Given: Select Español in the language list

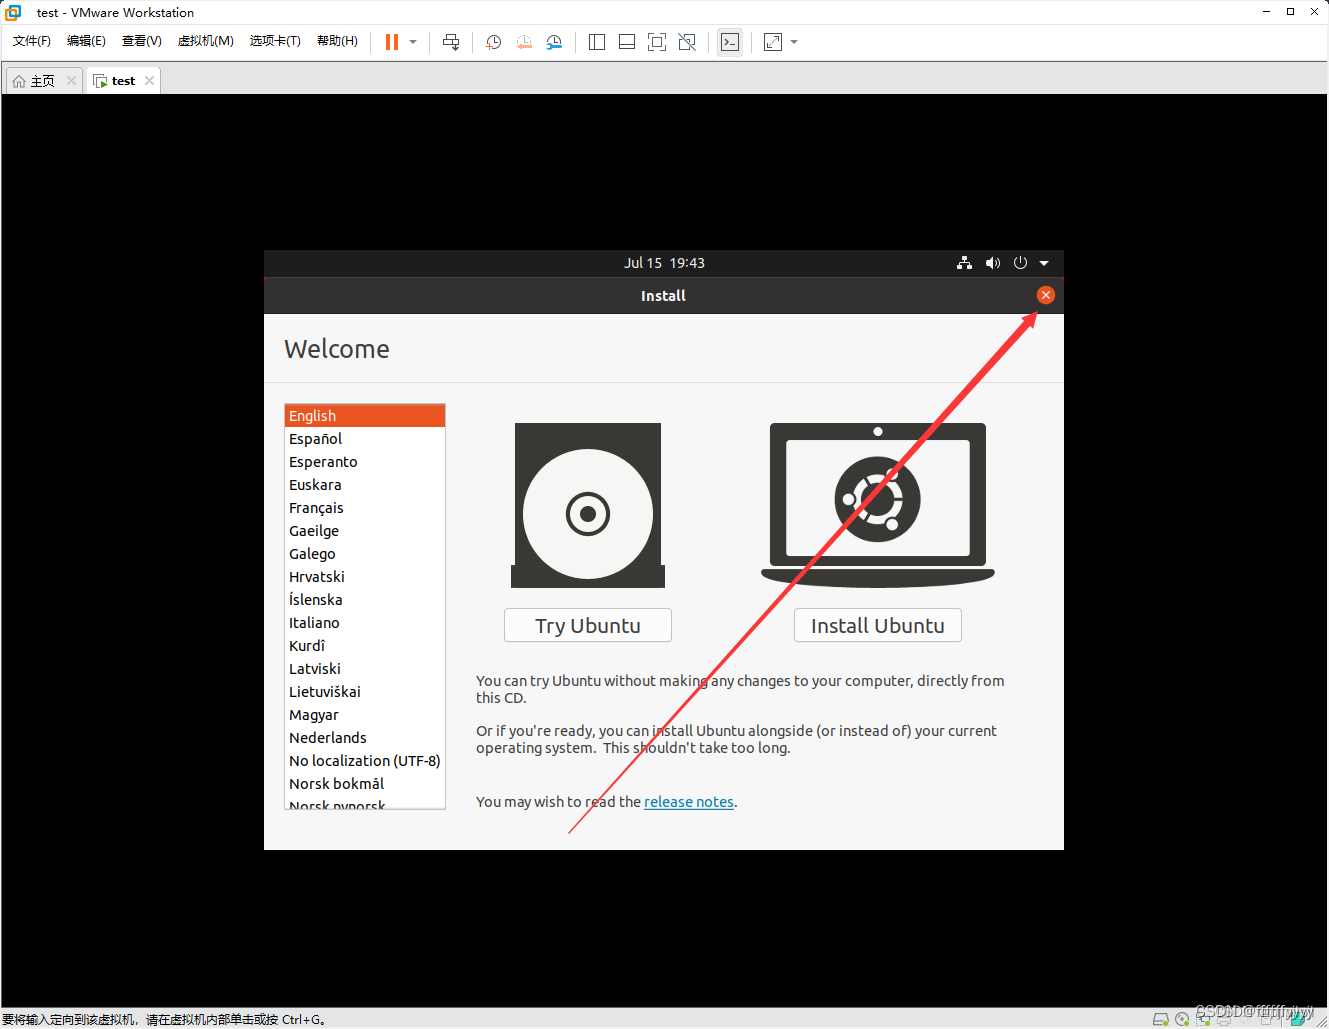Looking at the screenshot, I should click(365, 439).
